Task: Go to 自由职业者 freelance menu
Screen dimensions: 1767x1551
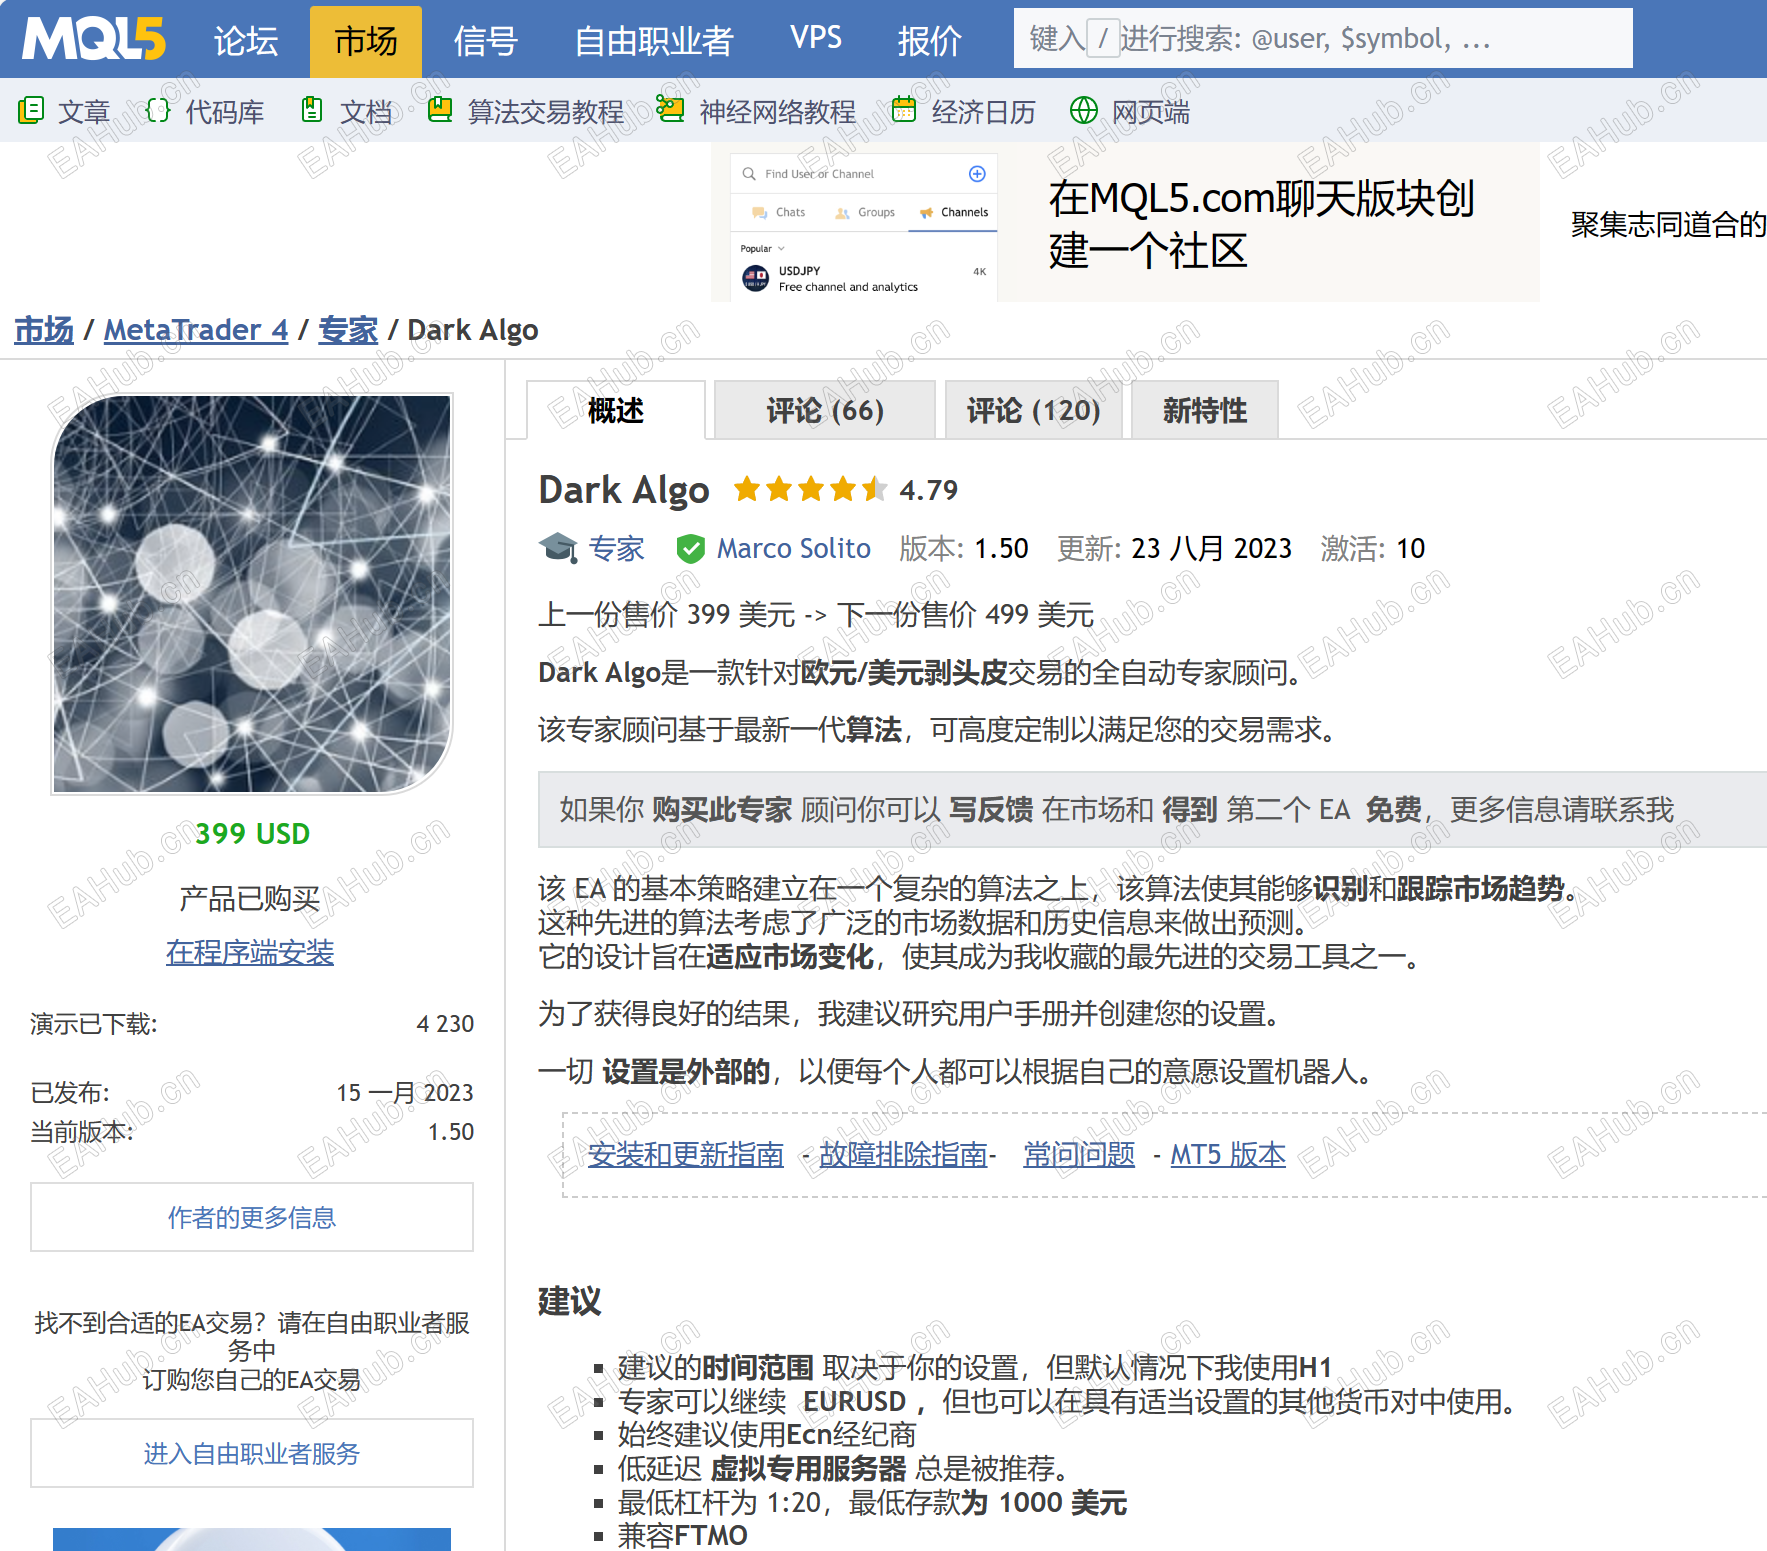Action: coord(654,40)
